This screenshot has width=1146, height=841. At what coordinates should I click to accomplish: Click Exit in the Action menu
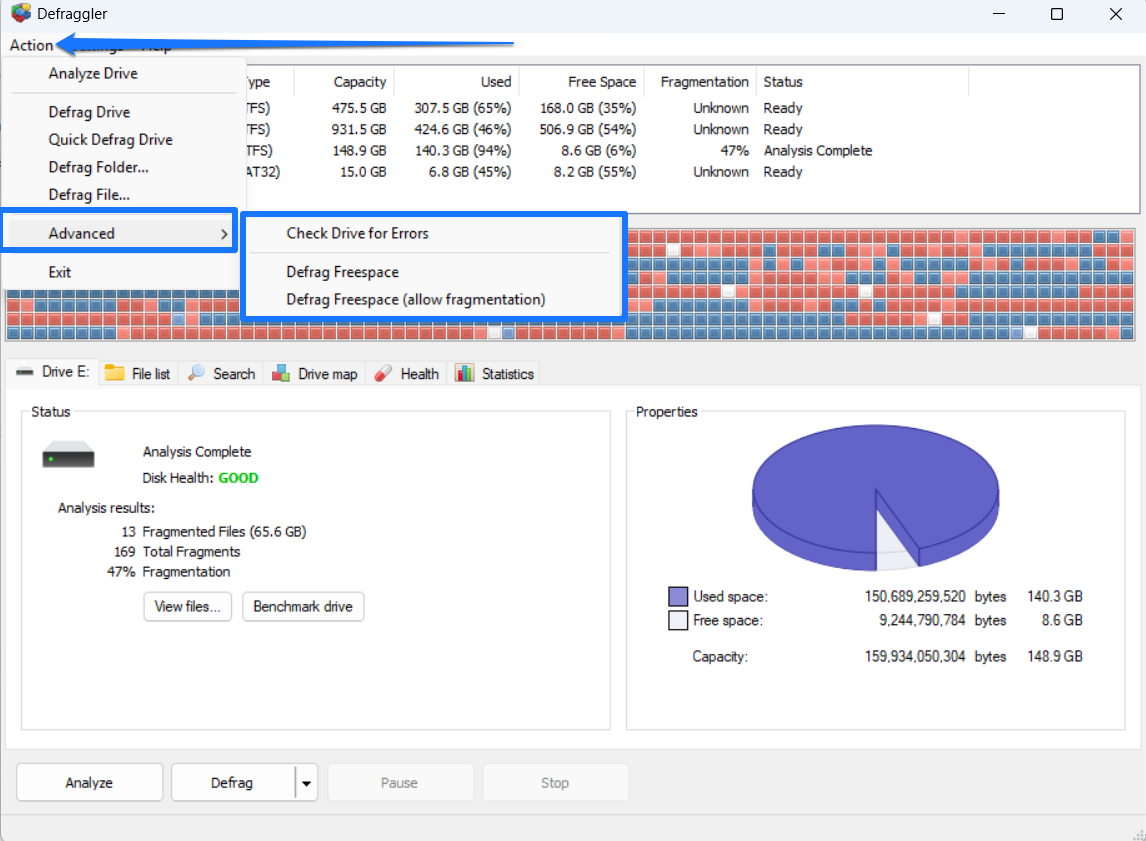click(x=60, y=271)
